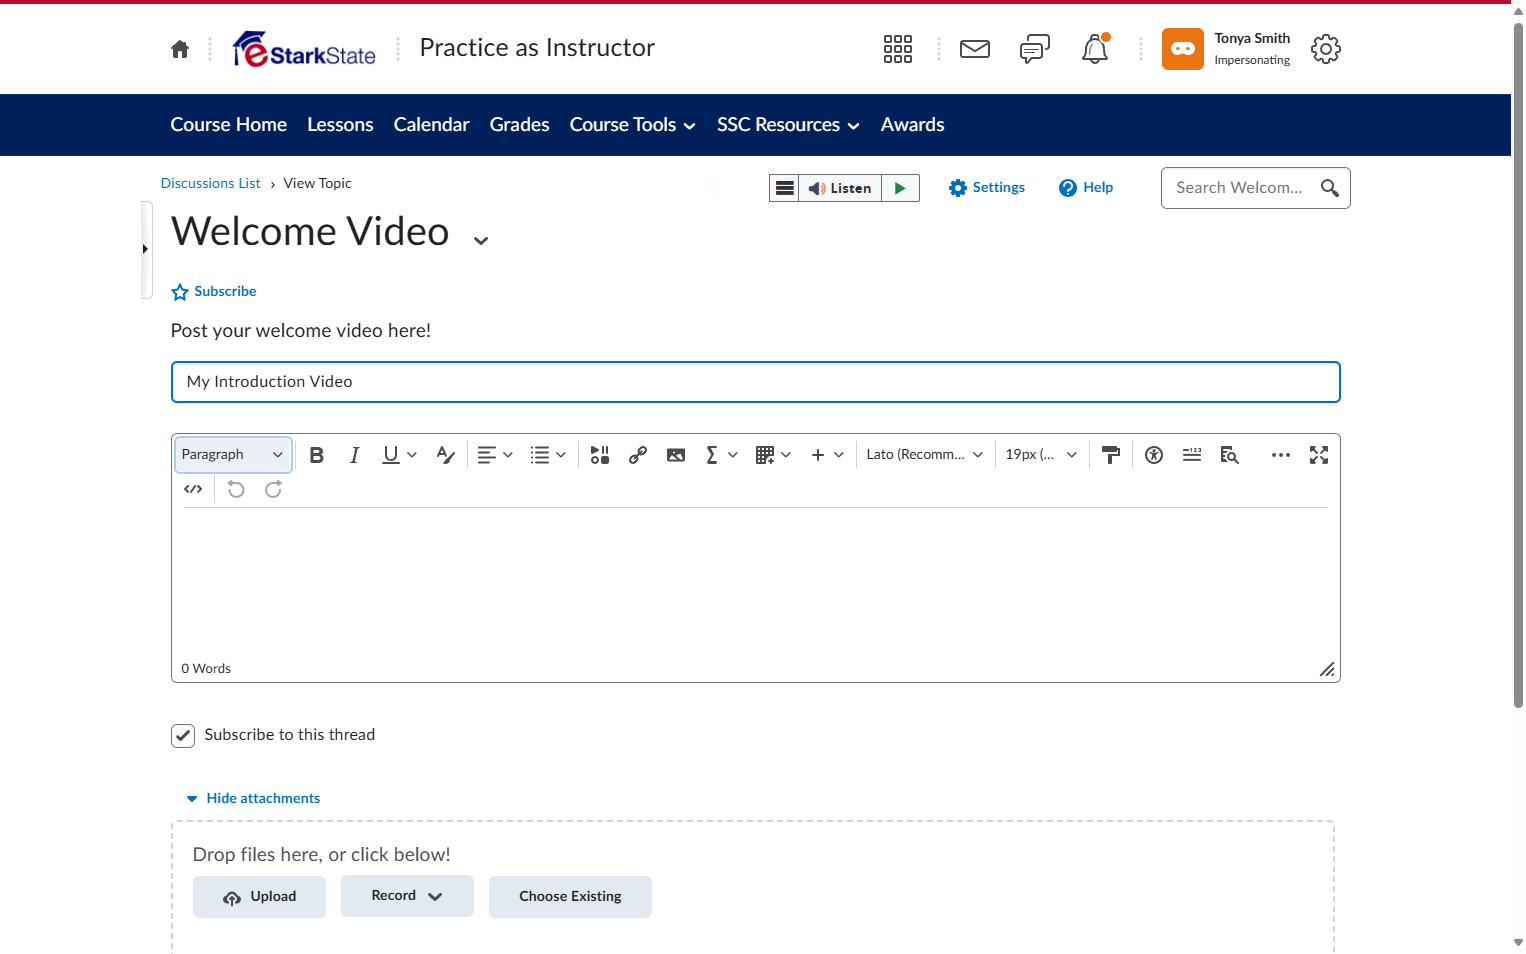The width and height of the screenshot is (1526, 954).
Task: Open the Lessons navigation item
Action: pyautogui.click(x=340, y=125)
